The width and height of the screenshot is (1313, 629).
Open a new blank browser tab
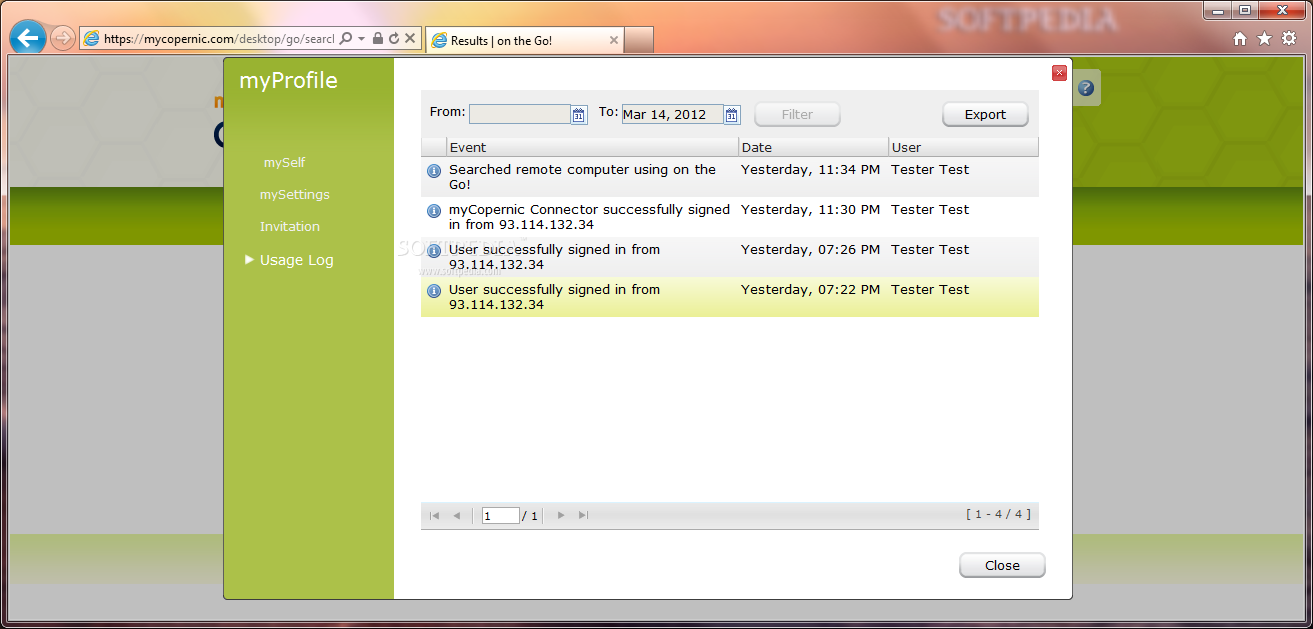[639, 40]
